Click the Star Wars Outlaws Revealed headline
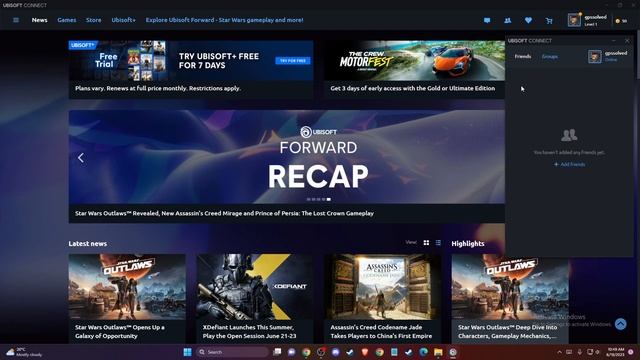This screenshot has height=360, width=640. click(224, 213)
